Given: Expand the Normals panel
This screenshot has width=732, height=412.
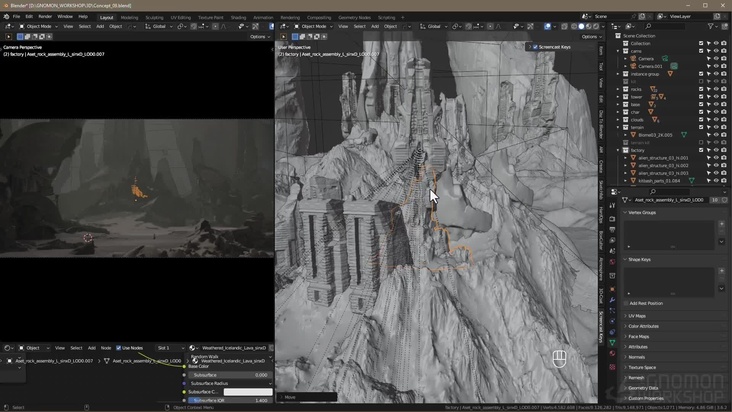Looking at the screenshot, I should pyautogui.click(x=636, y=357).
